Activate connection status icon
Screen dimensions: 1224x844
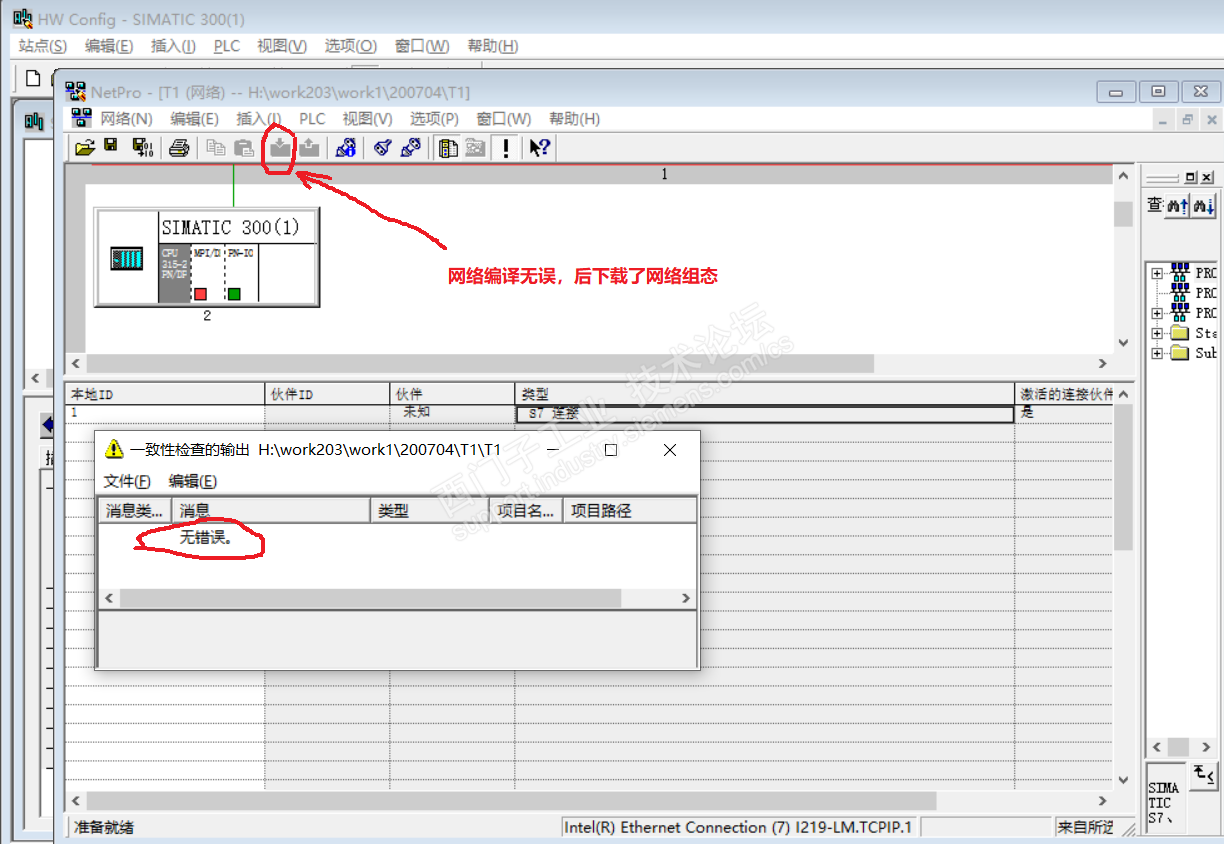[382, 148]
